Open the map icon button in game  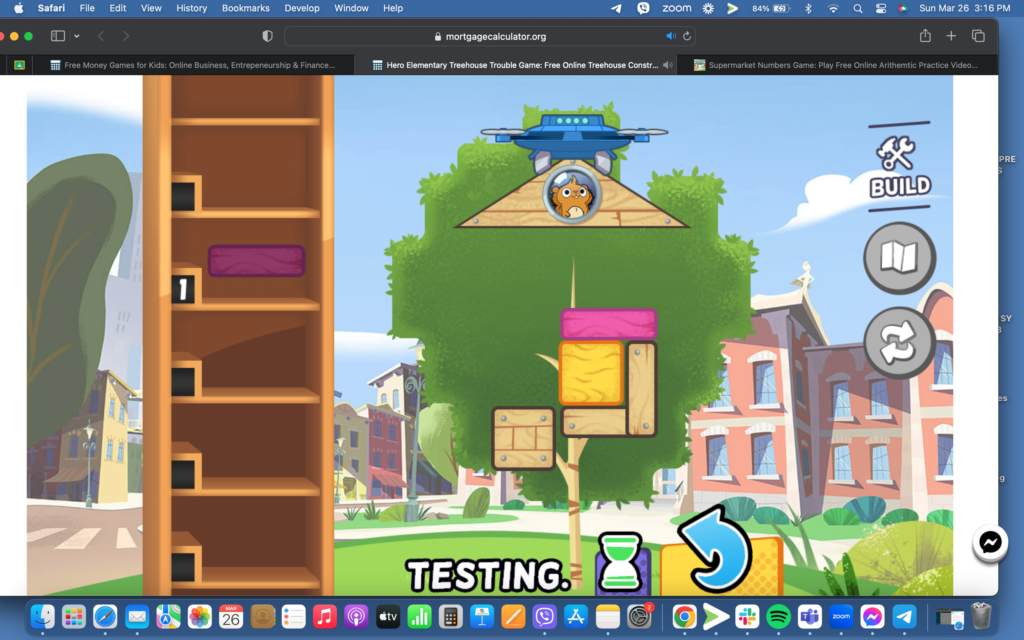899,258
